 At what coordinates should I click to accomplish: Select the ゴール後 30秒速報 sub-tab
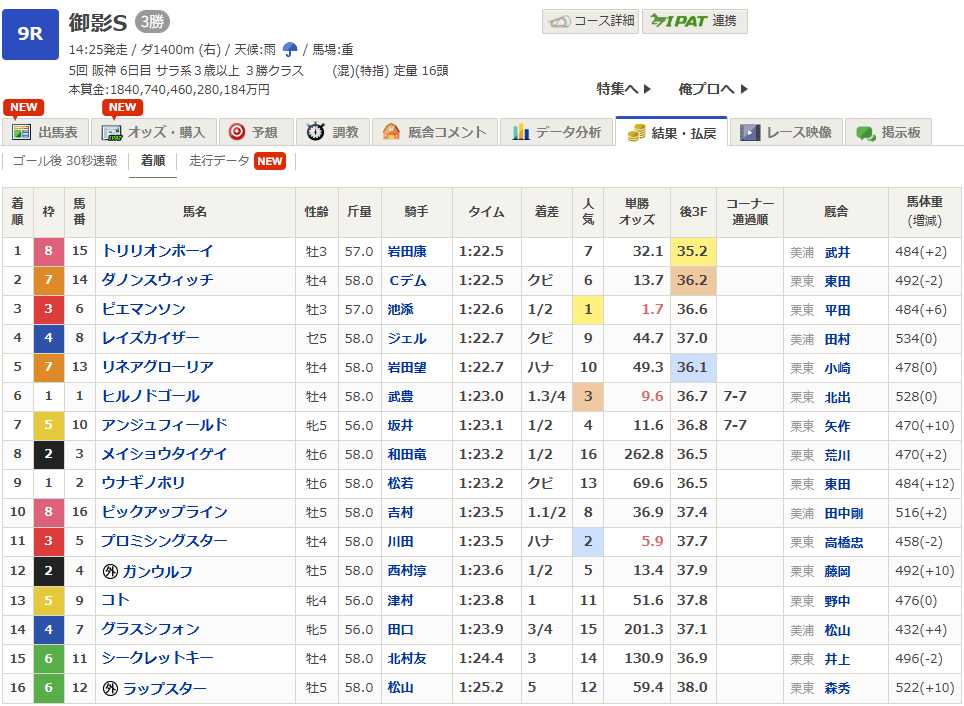pyautogui.click(x=65, y=161)
